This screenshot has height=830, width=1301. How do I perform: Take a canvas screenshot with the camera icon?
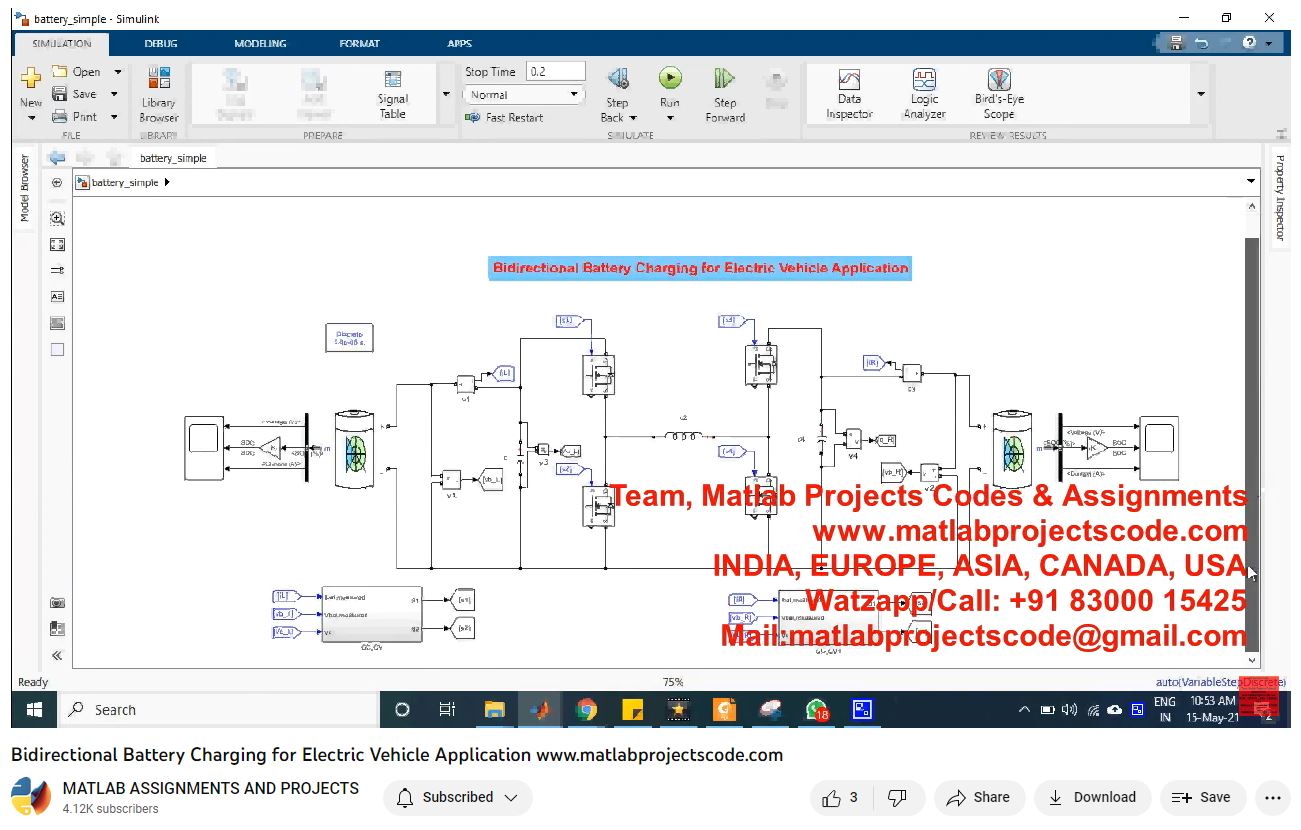point(57,603)
